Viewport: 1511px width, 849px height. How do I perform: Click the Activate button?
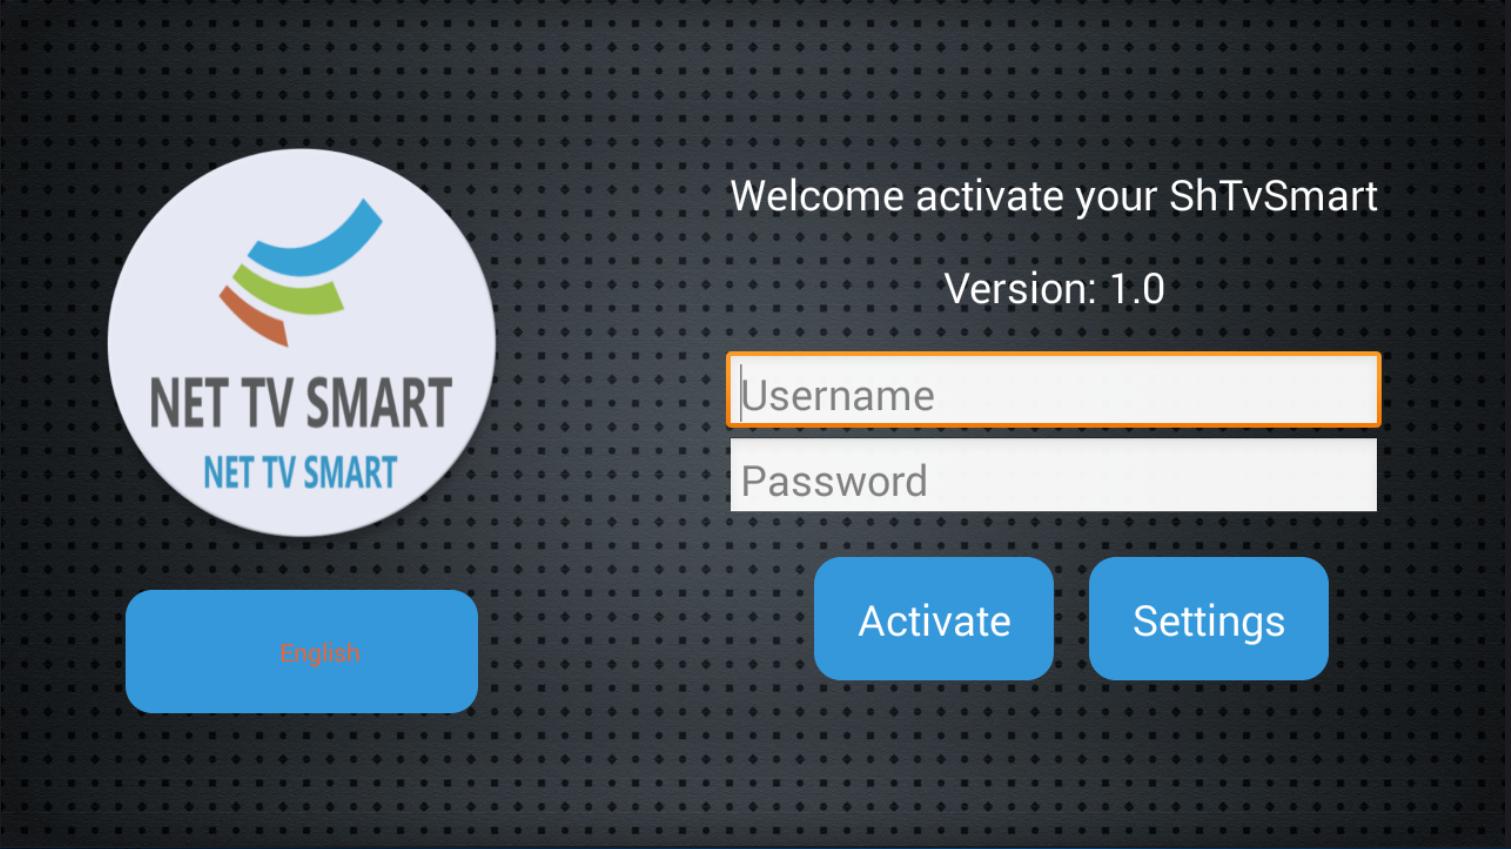tap(934, 619)
